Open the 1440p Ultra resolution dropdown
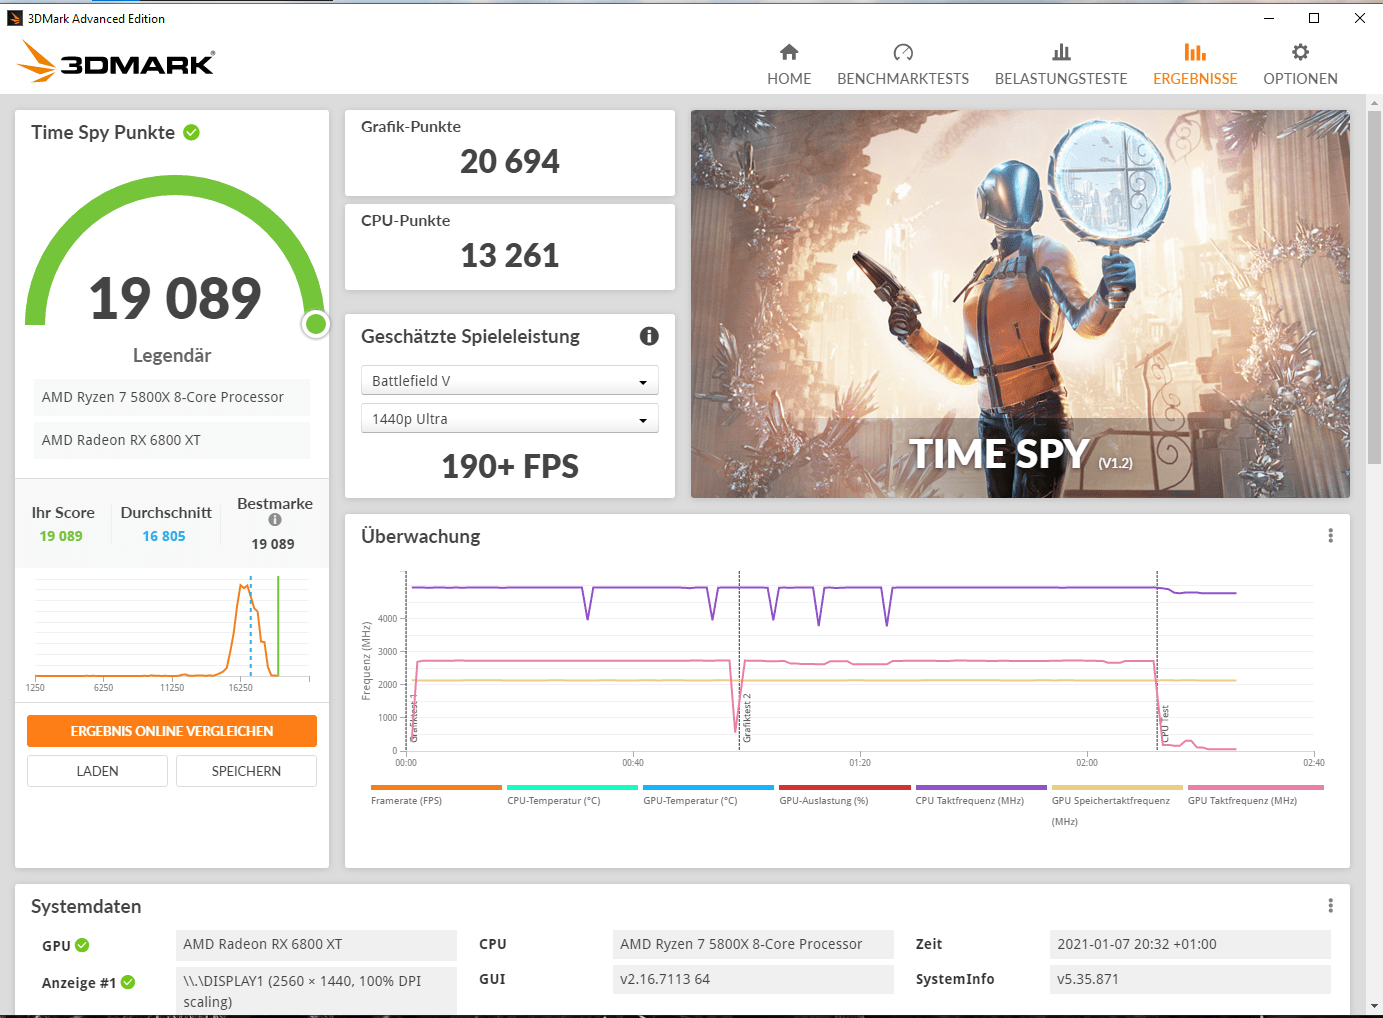The image size is (1383, 1018). point(510,419)
